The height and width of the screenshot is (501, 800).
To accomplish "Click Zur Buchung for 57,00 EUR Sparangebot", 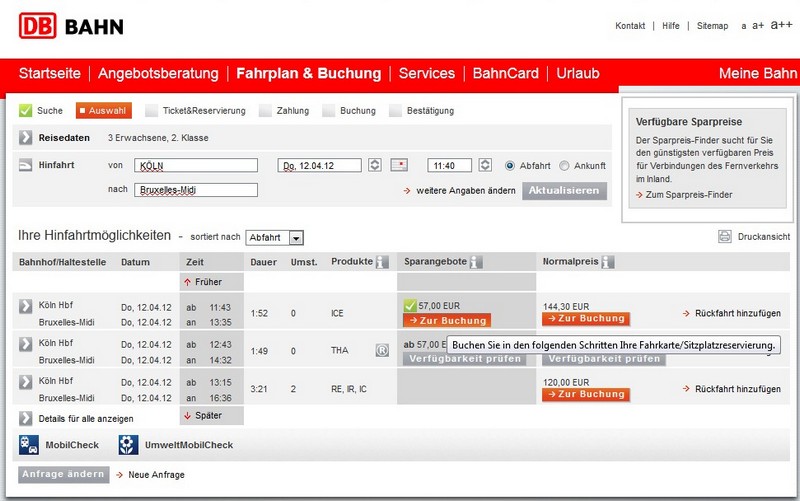I will tap(447, 320).
